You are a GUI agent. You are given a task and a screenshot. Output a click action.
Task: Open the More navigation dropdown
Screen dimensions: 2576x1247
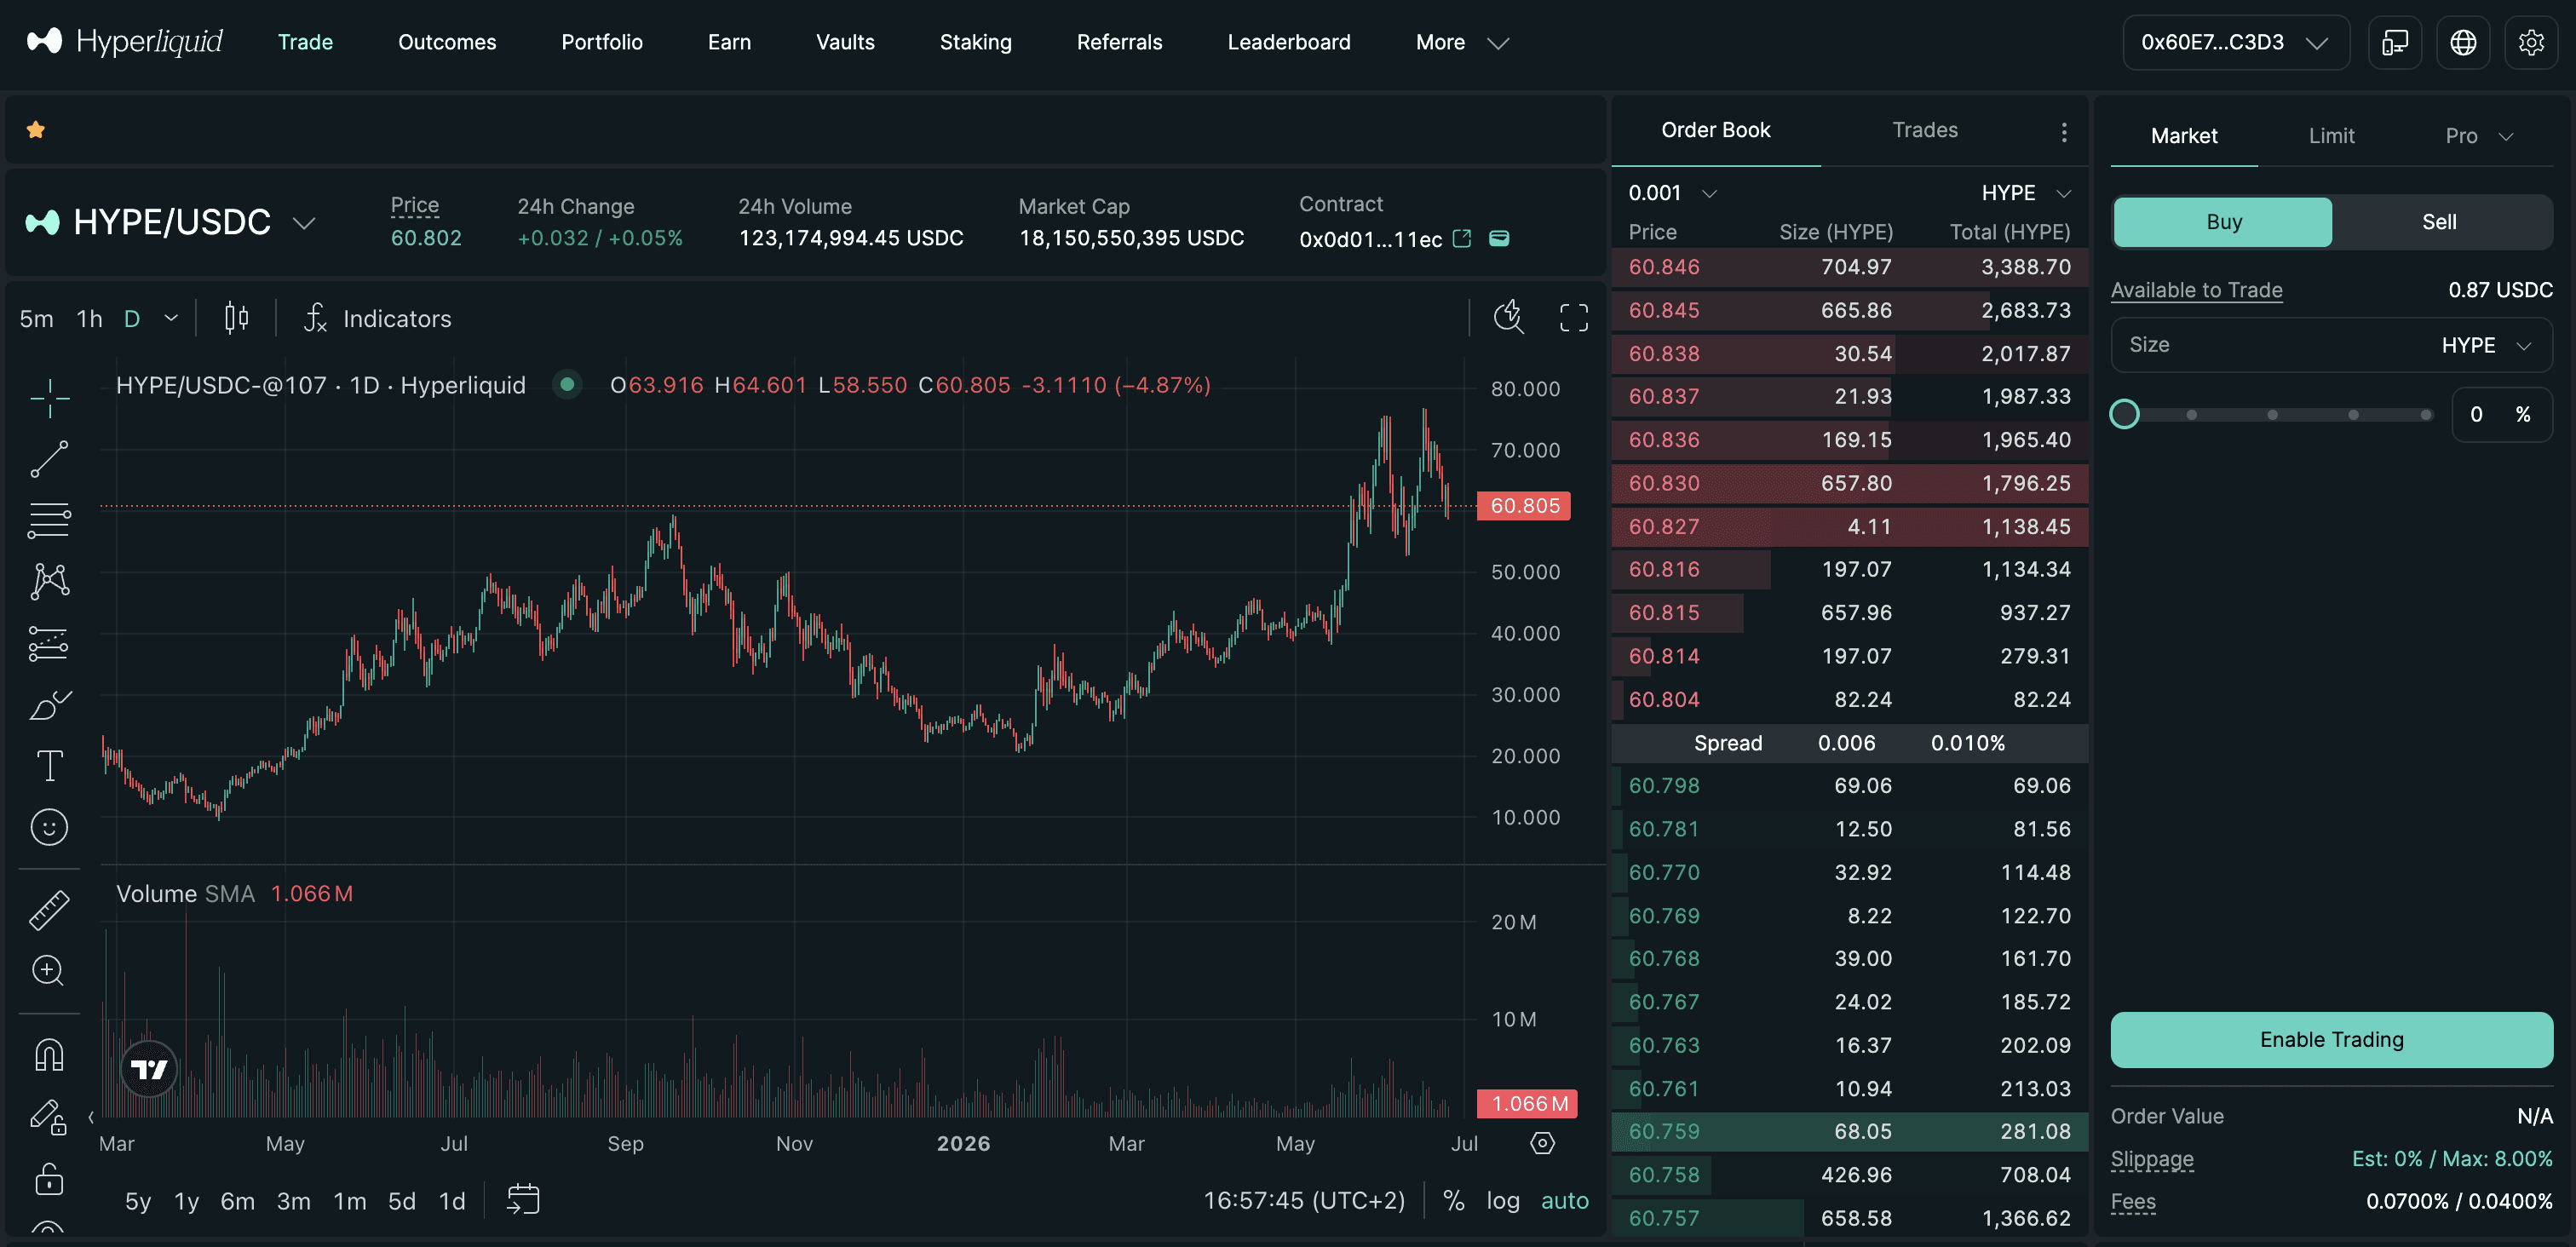pyautogui.click(x=1461, y=42)
